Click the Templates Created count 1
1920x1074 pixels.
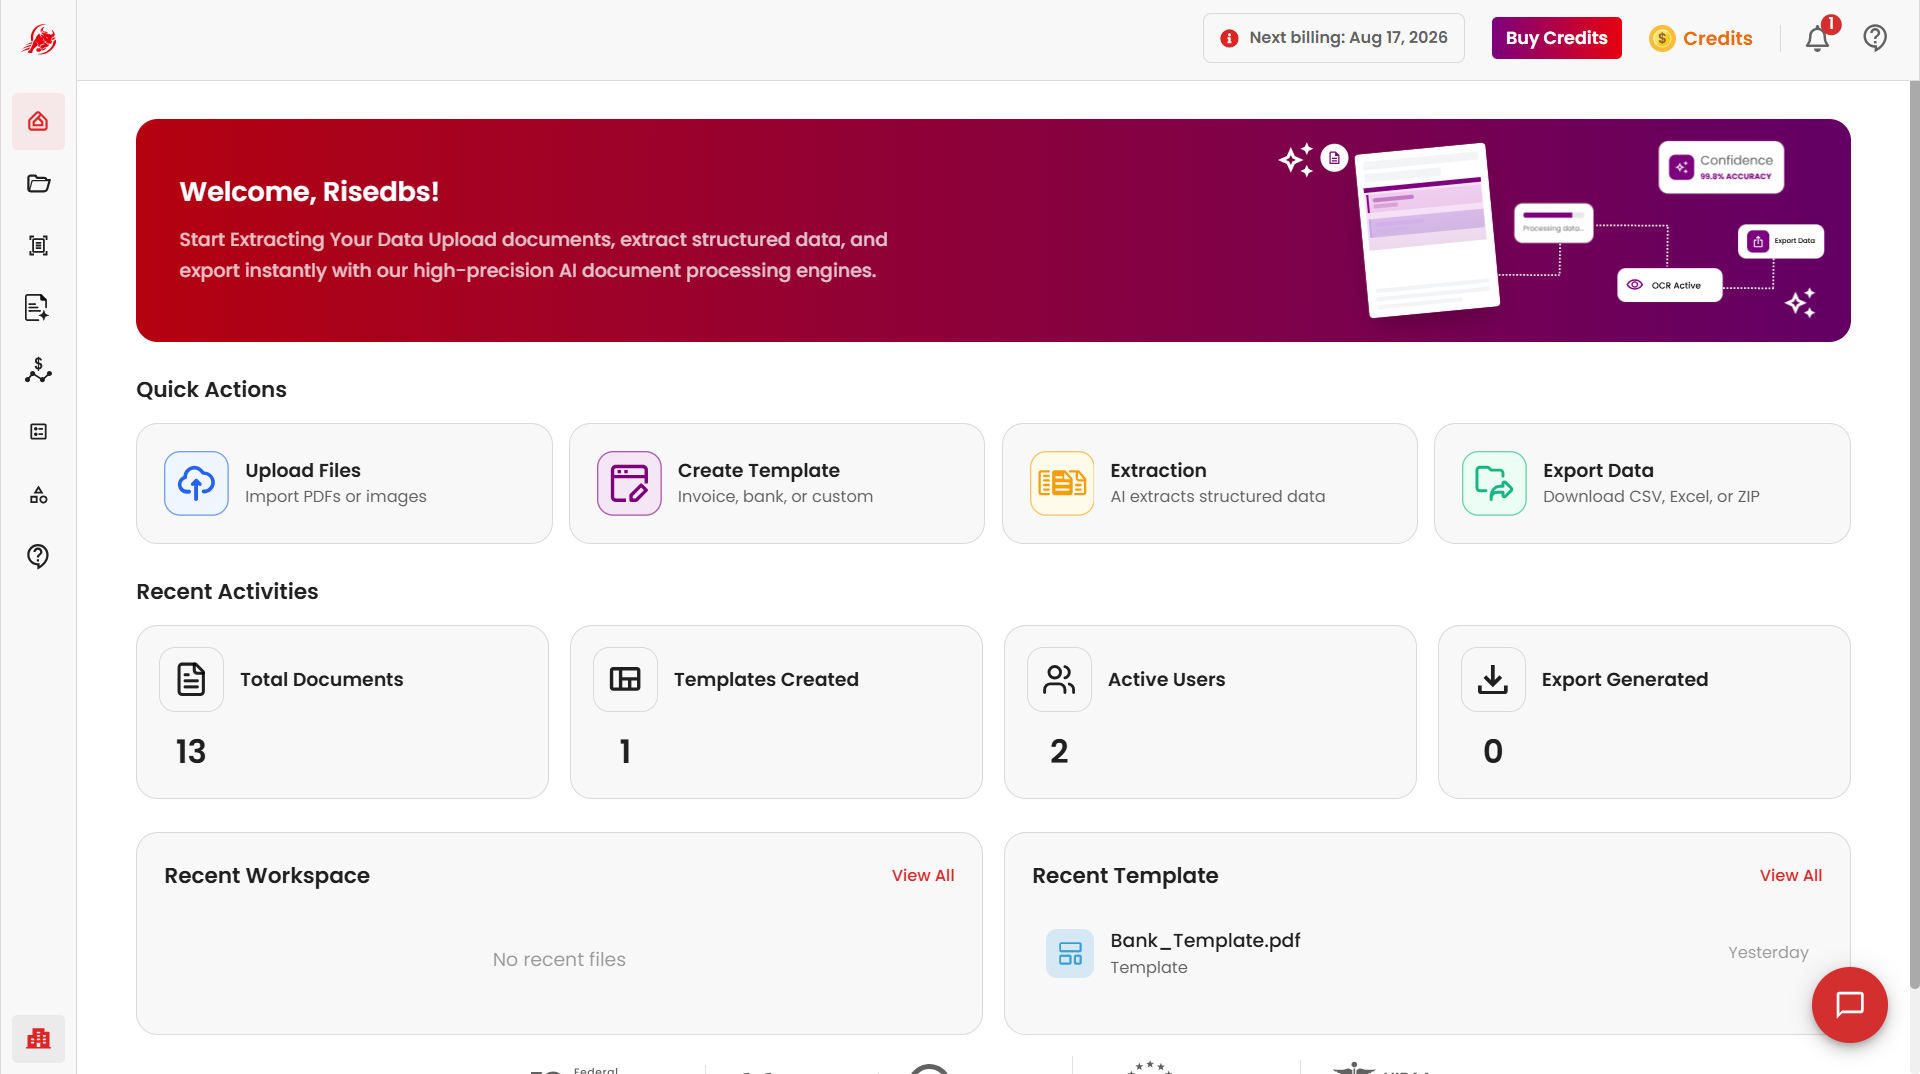tap(625, 751)
